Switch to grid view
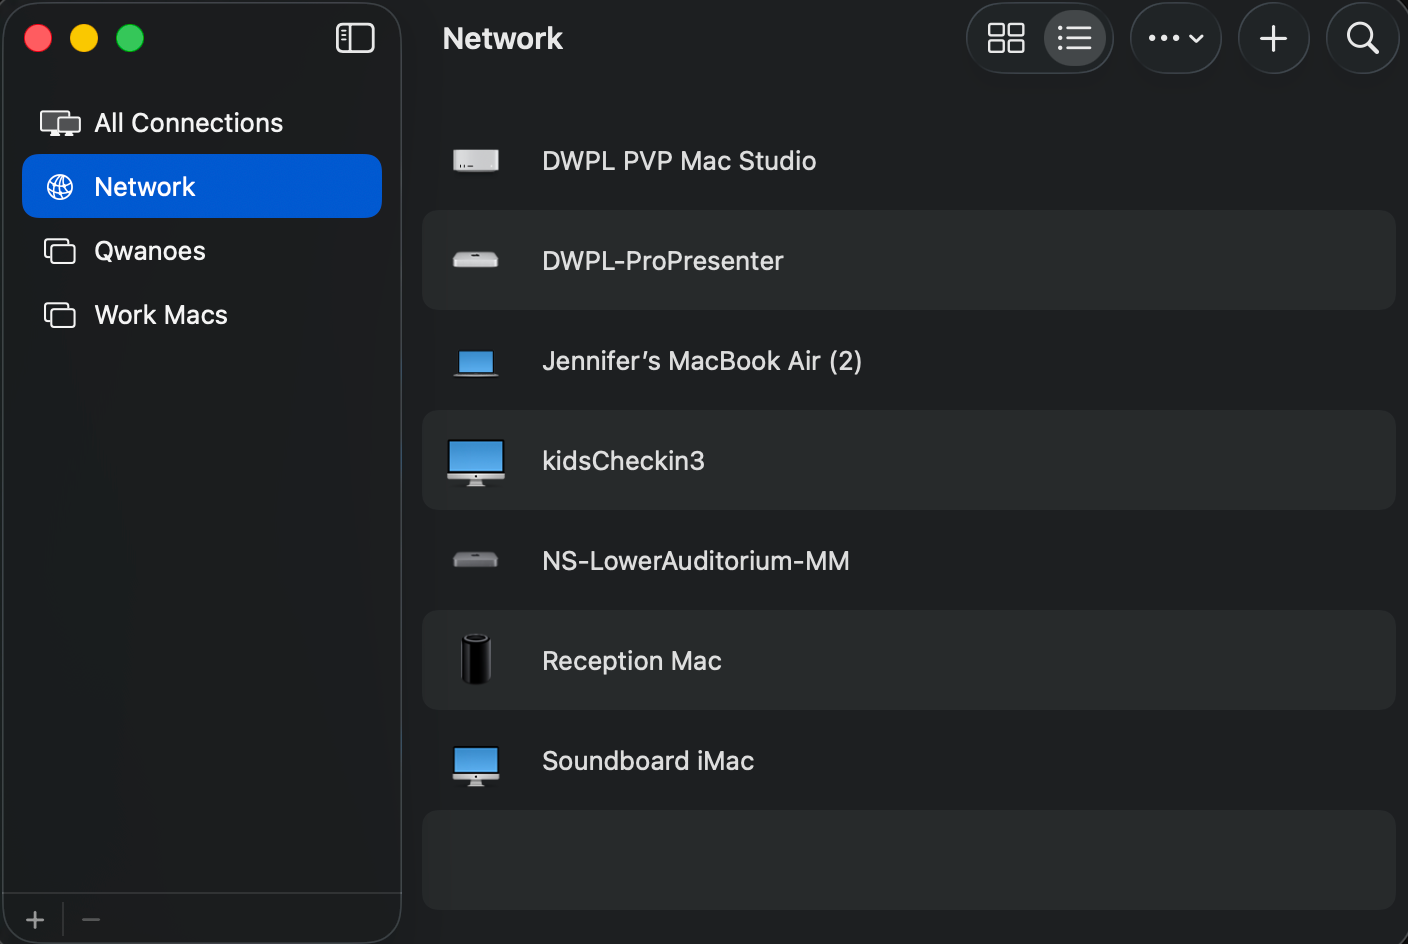The width and height of the screenshot is (1408, 944). tap(1006, 38)
